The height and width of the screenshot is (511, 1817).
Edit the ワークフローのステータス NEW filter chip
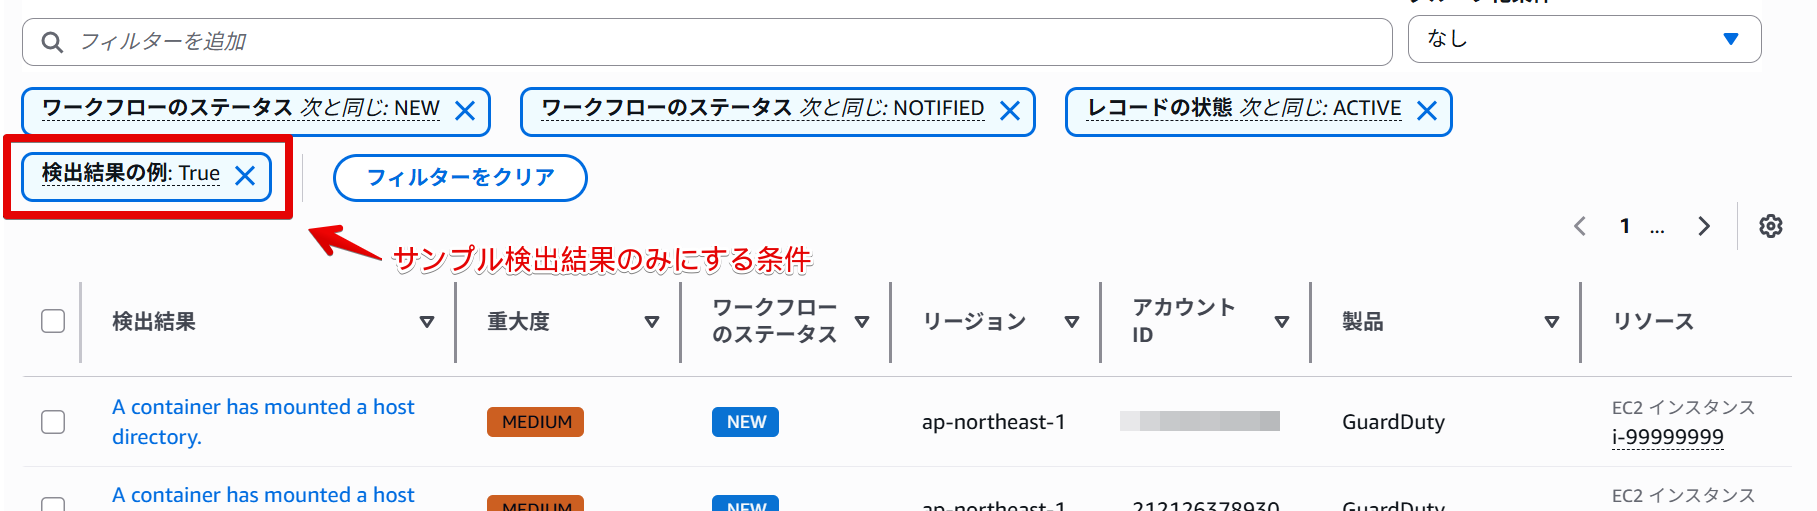(241, 108)
